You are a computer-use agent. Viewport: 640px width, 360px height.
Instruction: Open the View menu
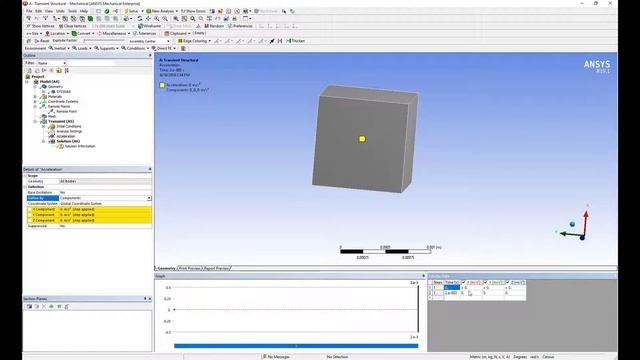coord(49,11)
